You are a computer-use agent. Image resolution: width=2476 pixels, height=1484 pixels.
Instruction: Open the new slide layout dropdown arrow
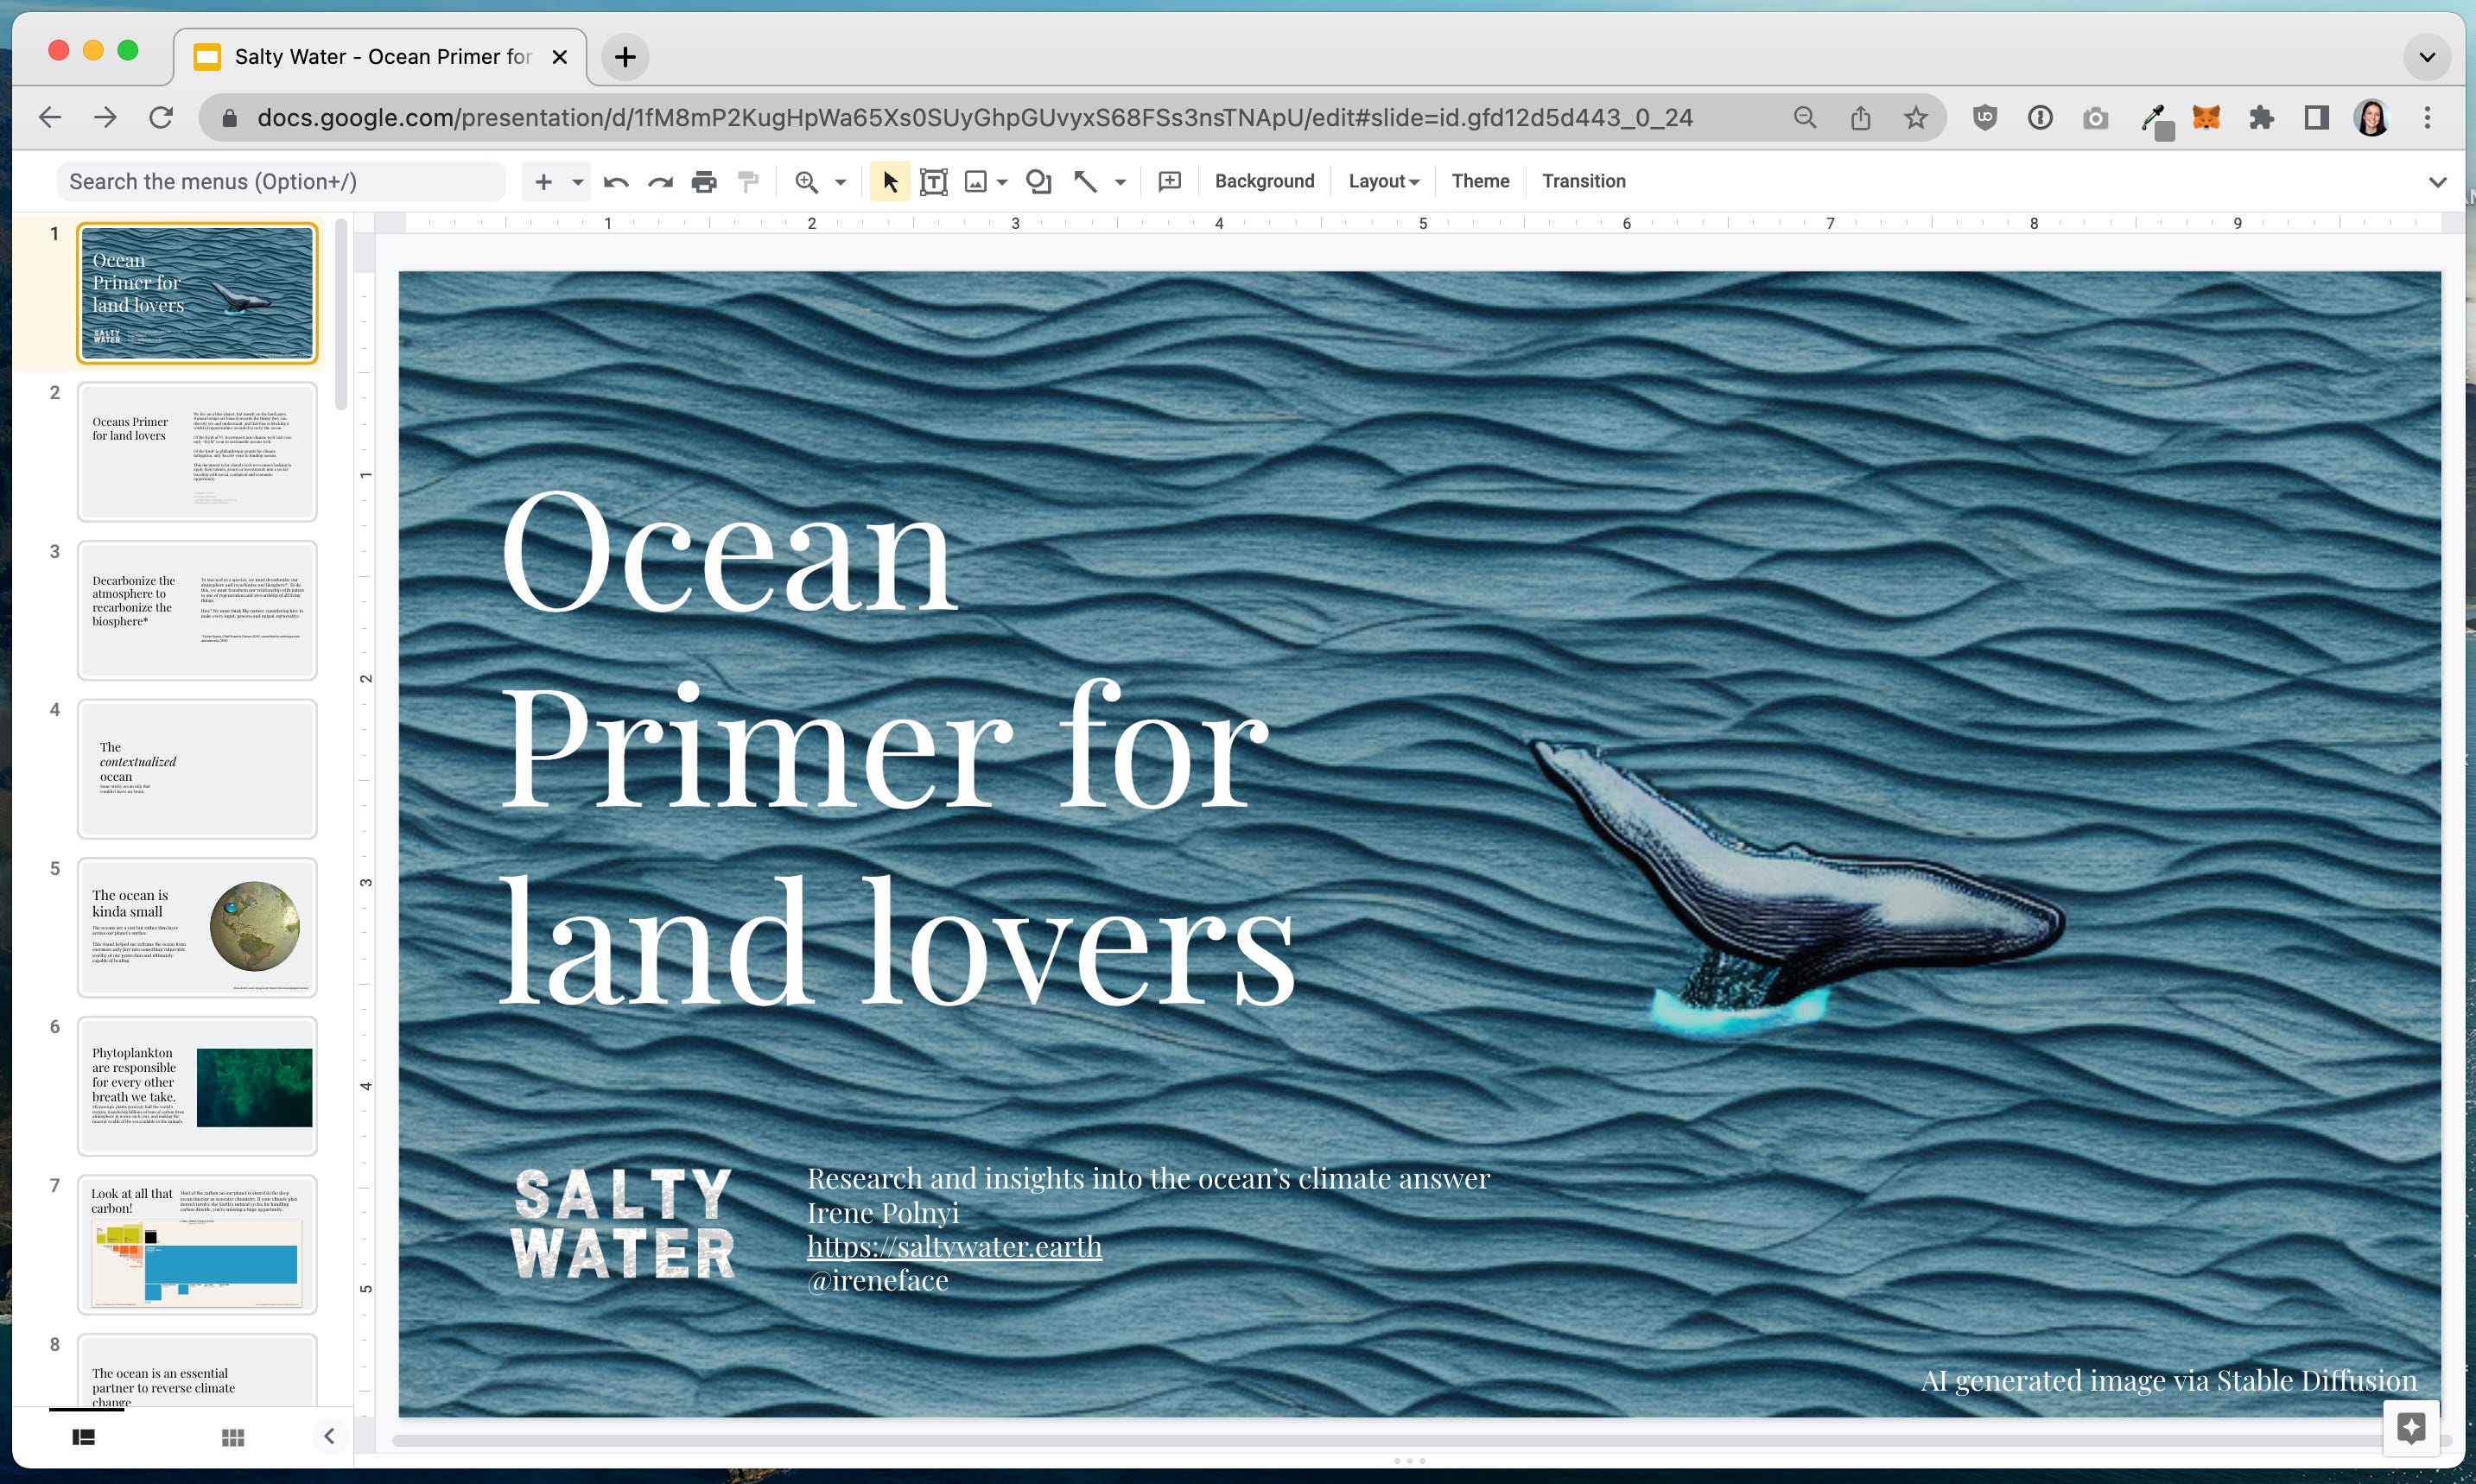point(577,182)
